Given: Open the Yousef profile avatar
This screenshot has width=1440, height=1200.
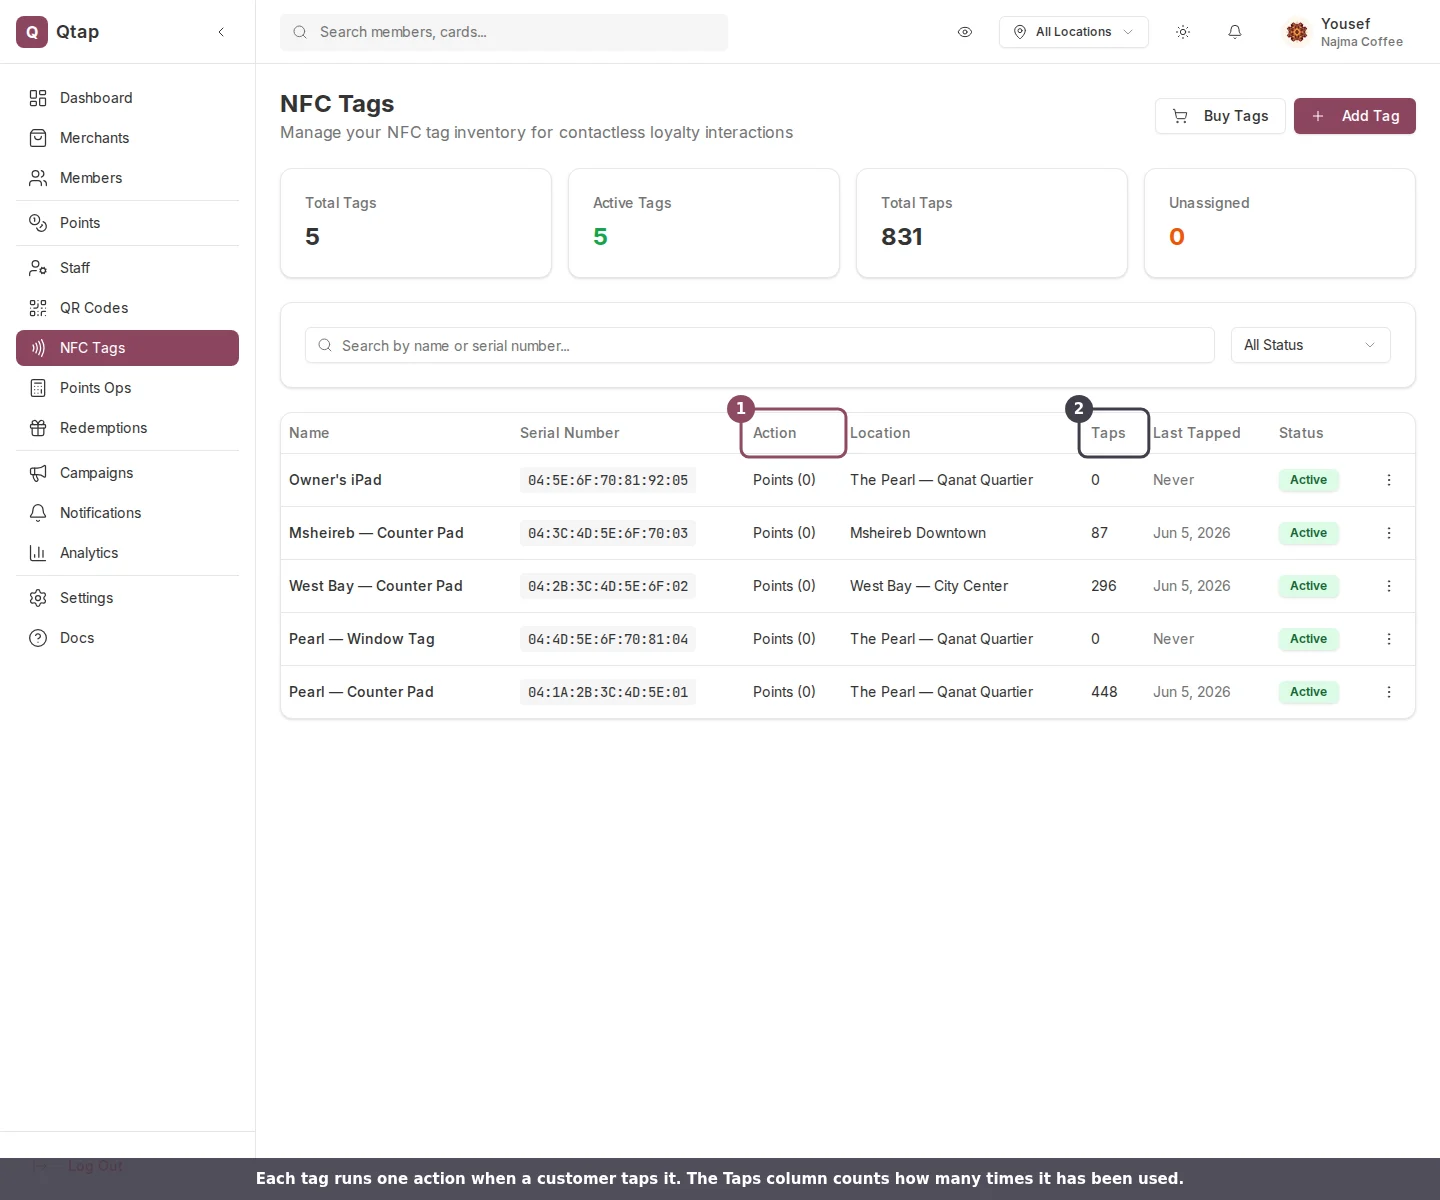Looking at the screenshot, I should tap(1297, 32).
